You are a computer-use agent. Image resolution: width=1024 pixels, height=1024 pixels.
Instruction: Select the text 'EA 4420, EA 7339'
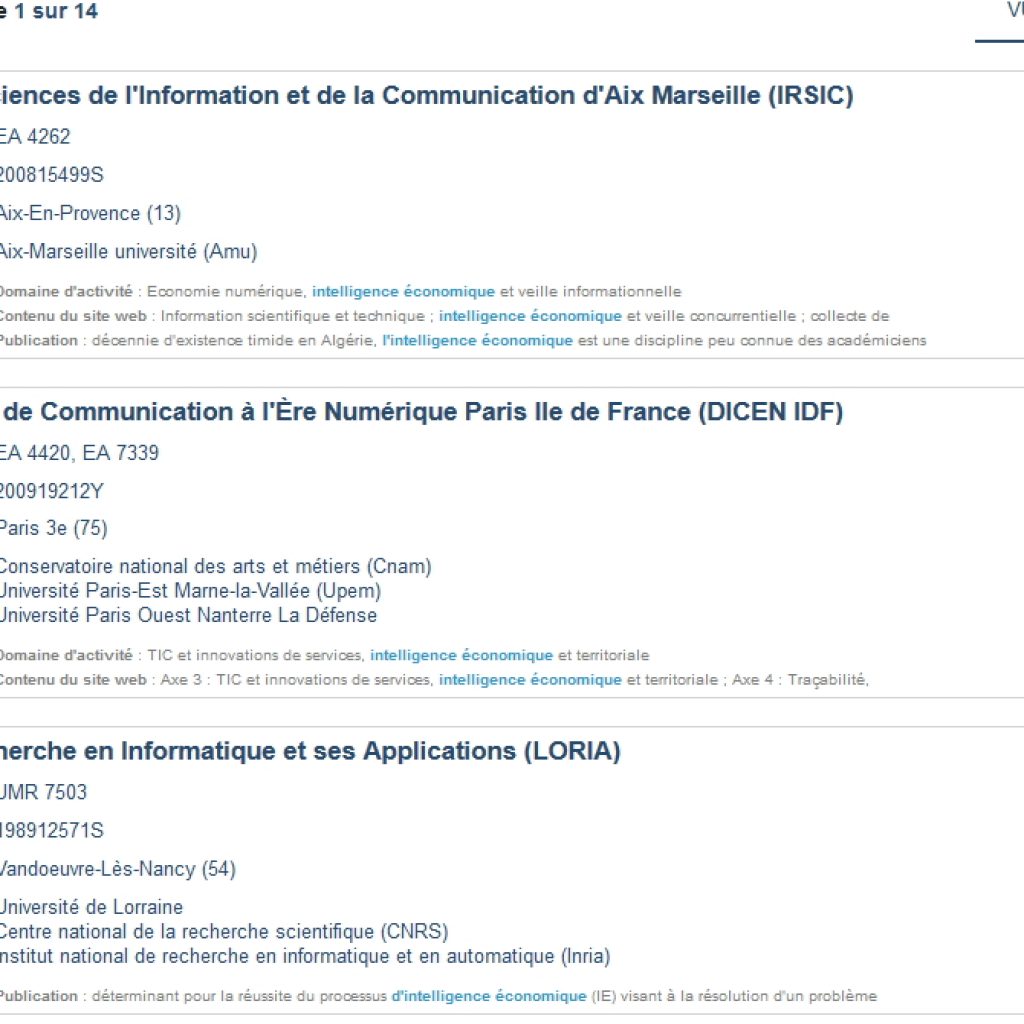click(79, 453)
